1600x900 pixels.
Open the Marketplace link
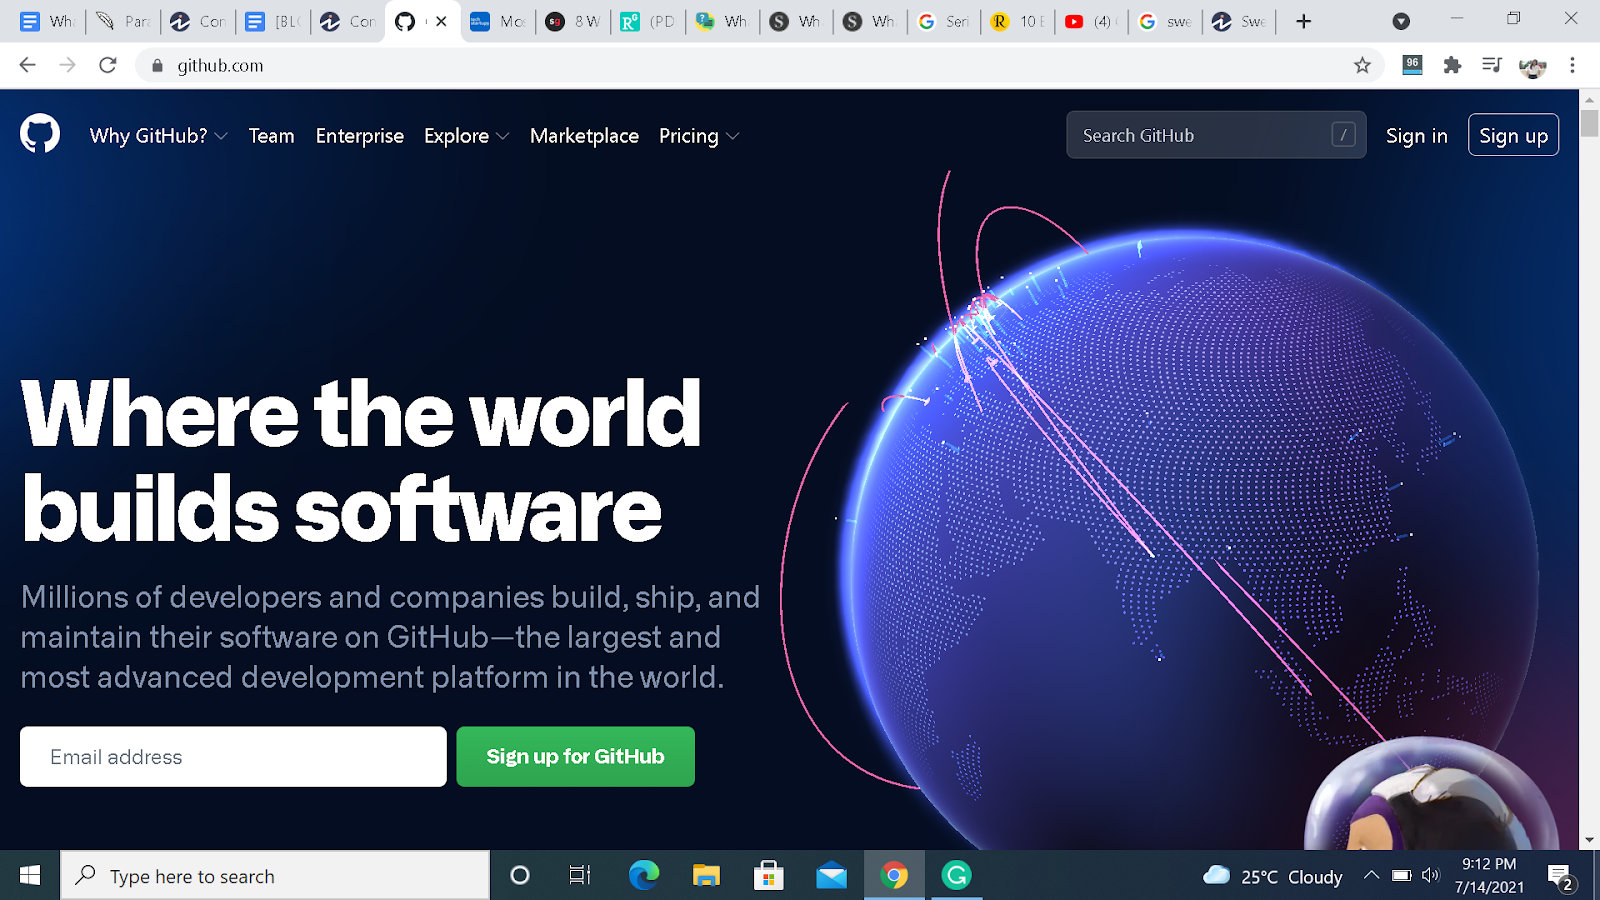point(584,136)
